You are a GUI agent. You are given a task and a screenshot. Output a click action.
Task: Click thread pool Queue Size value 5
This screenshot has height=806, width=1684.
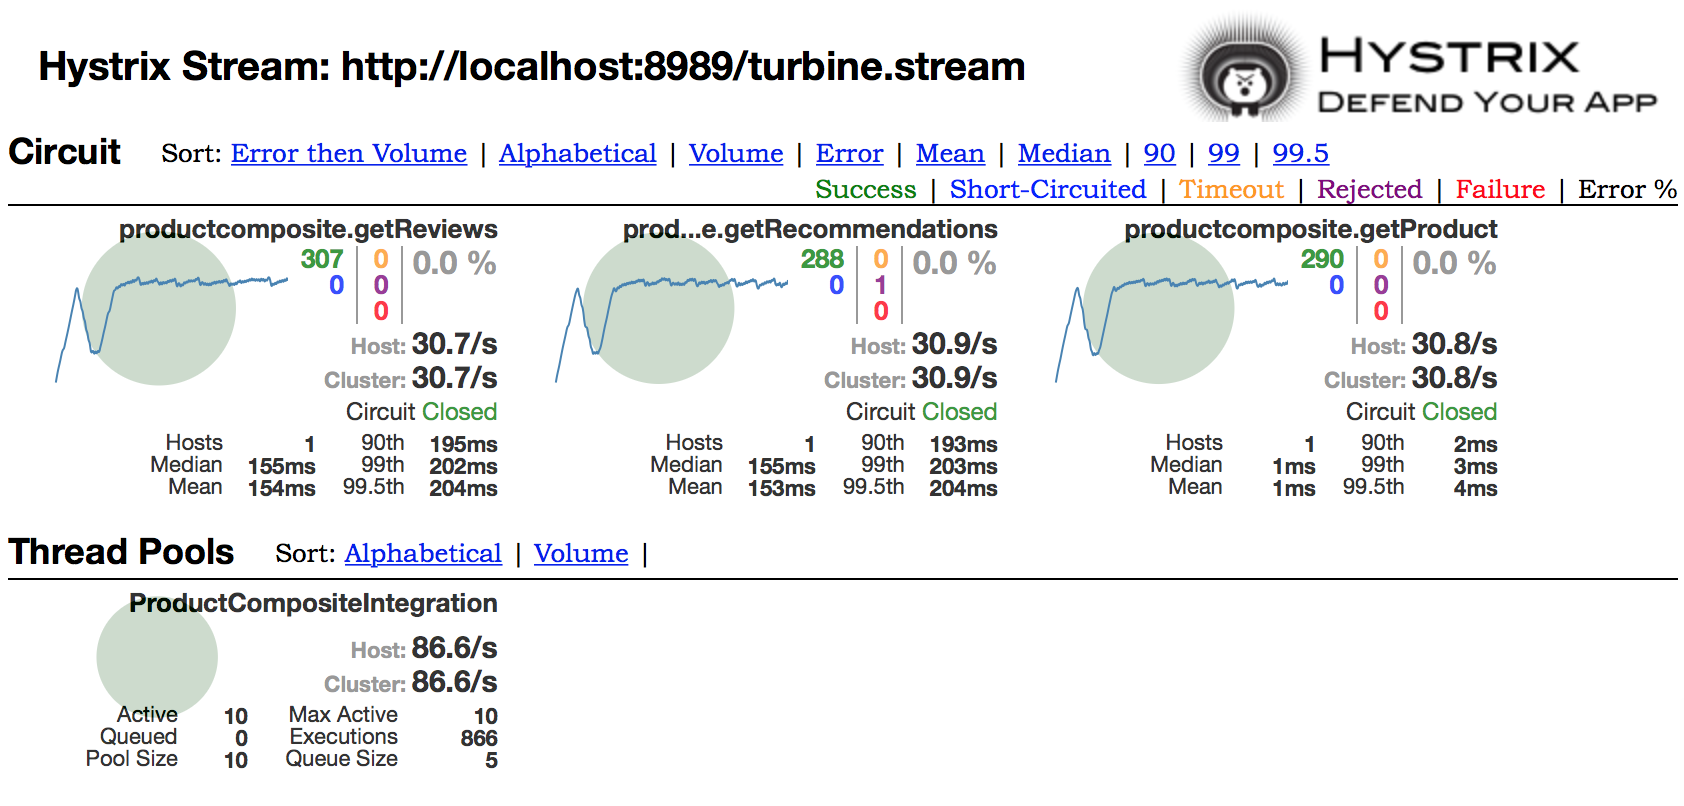[491, 760]
